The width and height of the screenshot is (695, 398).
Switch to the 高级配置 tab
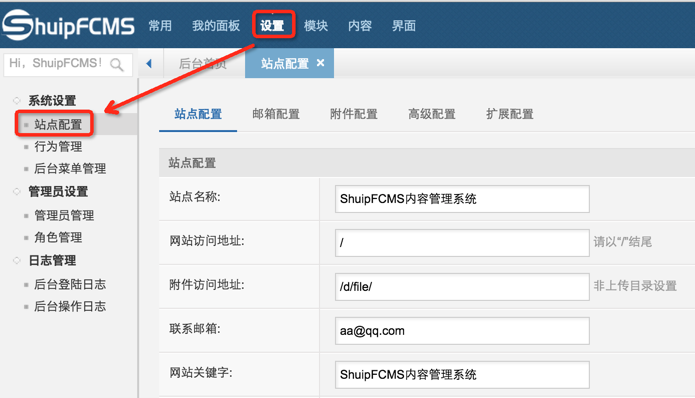pos(432,114)
